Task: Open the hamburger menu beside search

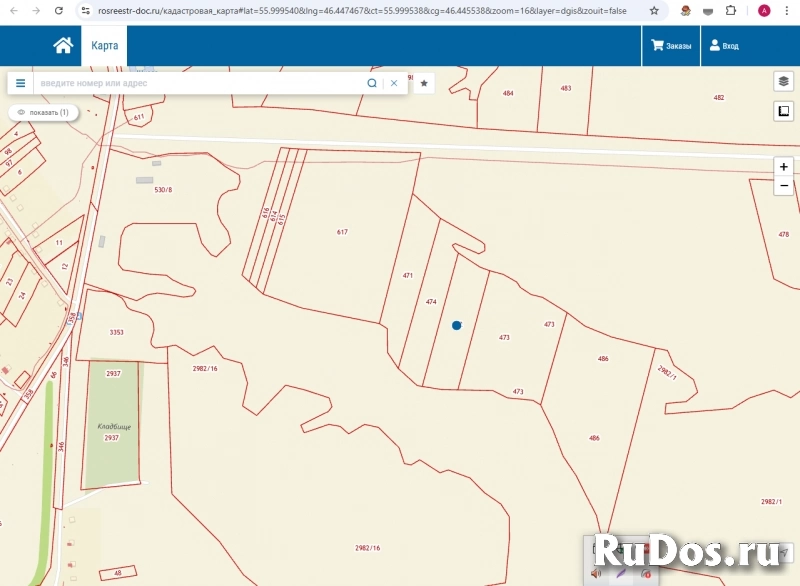Action: [x=20, y=83]
